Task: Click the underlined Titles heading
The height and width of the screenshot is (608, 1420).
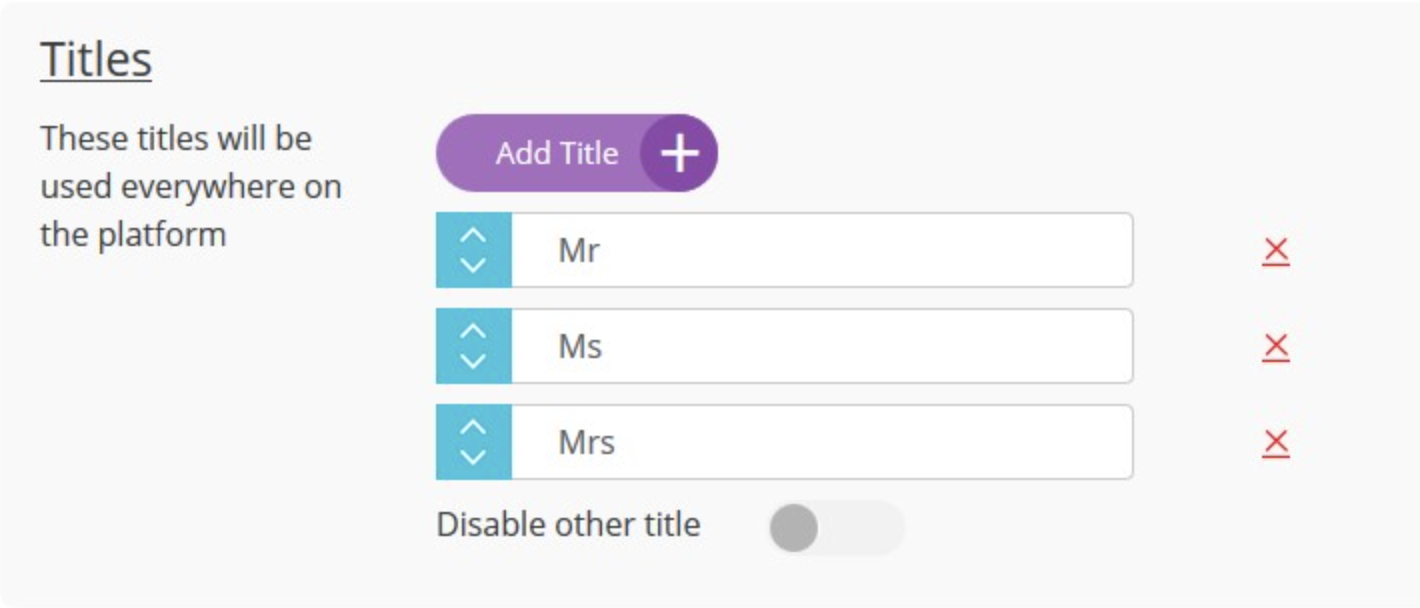Action: coord(96,60)
